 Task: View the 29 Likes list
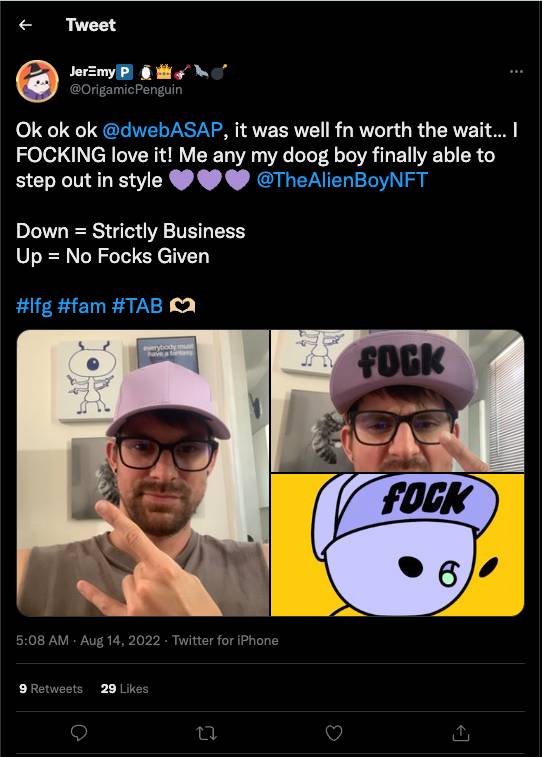click(x=125, y=688)
